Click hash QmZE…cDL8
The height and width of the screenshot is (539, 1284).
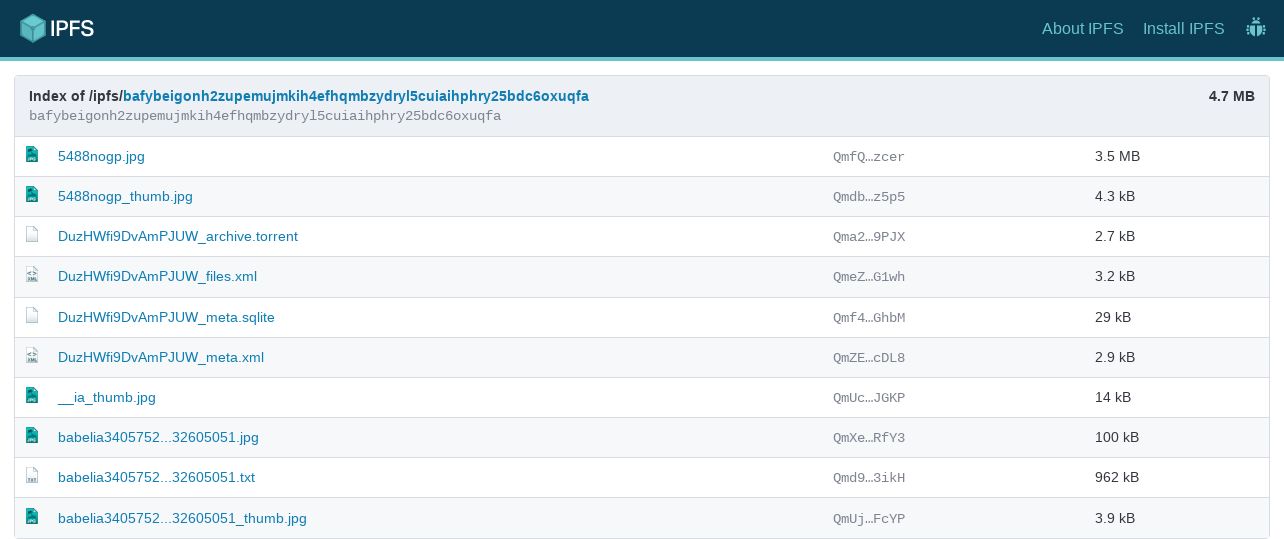coord(869,357)
